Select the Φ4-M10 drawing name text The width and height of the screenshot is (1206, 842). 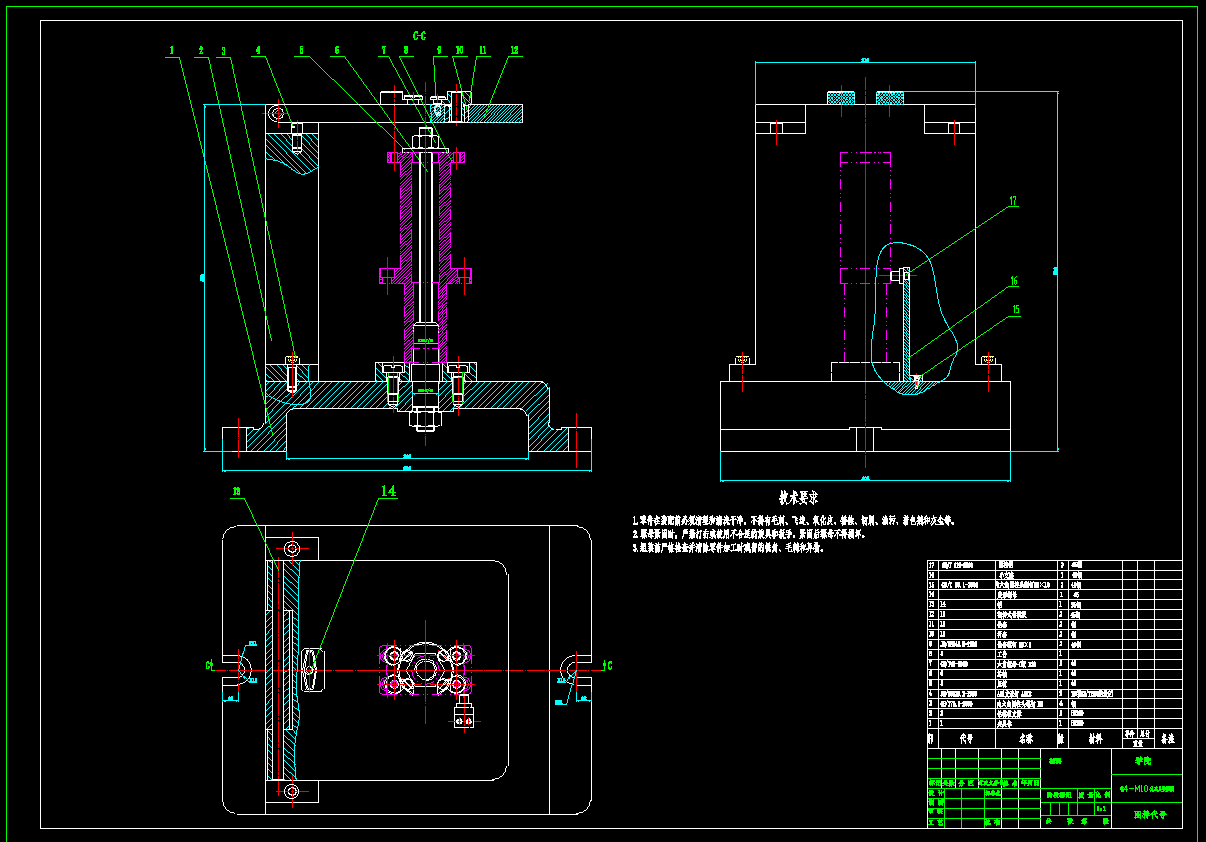(1146, 788)
